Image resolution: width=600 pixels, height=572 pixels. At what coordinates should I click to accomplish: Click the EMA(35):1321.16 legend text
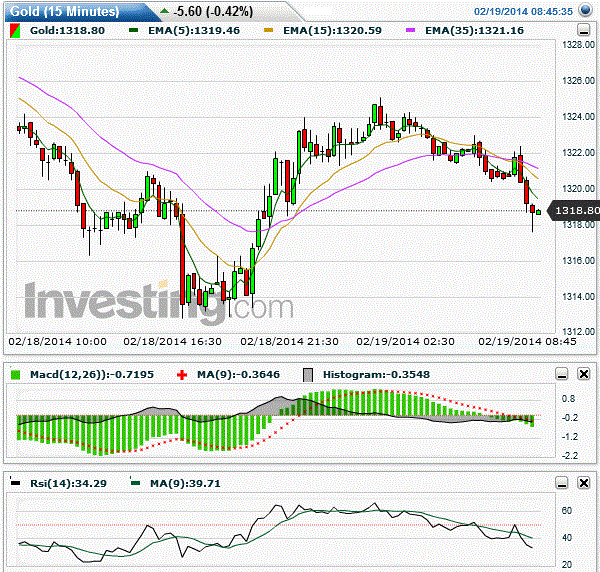point(474,31)
